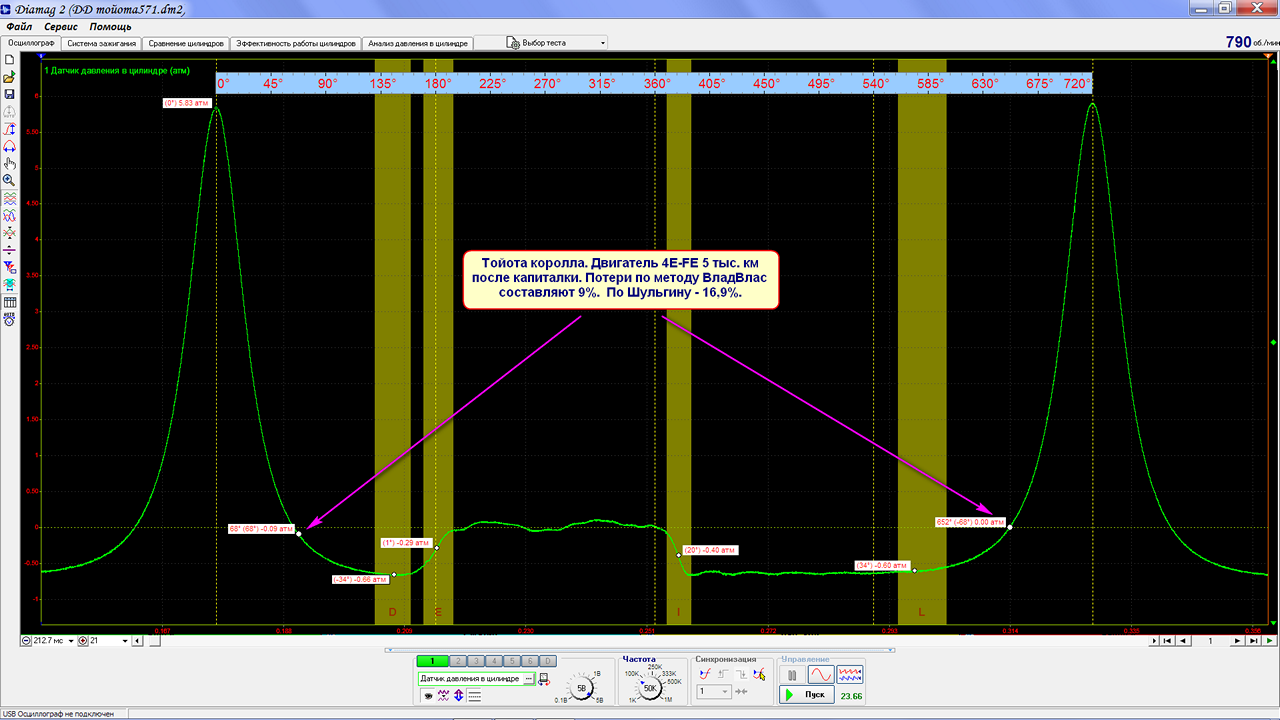Screen dimensions: 1280x720
Task: Click the New file icon in the left toolbar
Action: (9, 60)
